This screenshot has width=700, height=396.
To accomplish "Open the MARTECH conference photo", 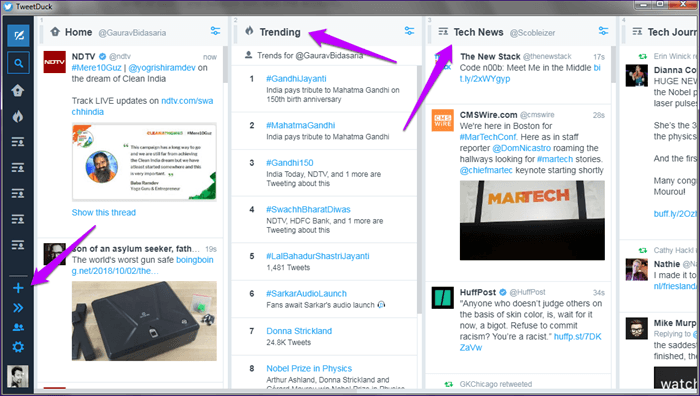I will [x=532, y=220].
